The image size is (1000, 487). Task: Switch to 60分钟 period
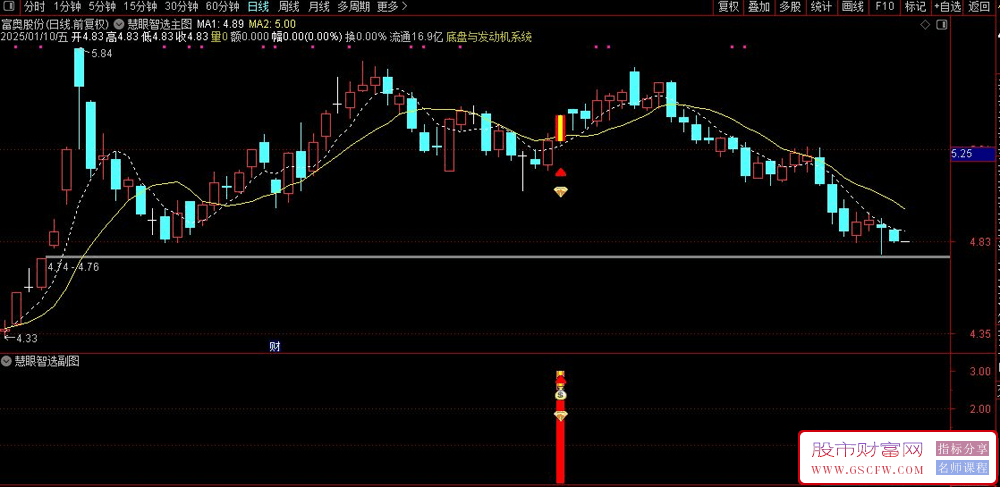click(222, 7)
